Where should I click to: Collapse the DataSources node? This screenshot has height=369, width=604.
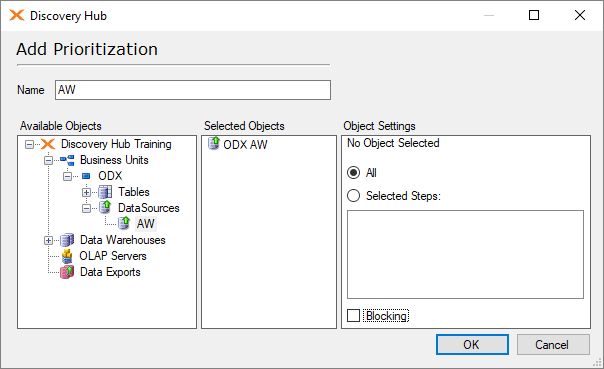tap(86, 208)
